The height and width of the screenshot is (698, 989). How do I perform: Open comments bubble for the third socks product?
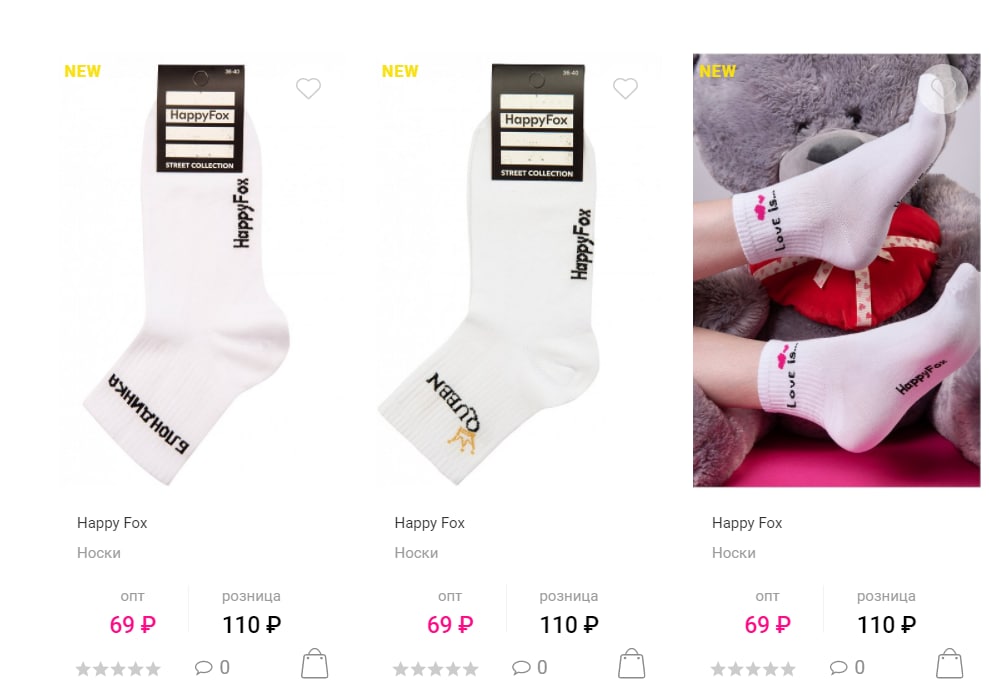[847, 667]
